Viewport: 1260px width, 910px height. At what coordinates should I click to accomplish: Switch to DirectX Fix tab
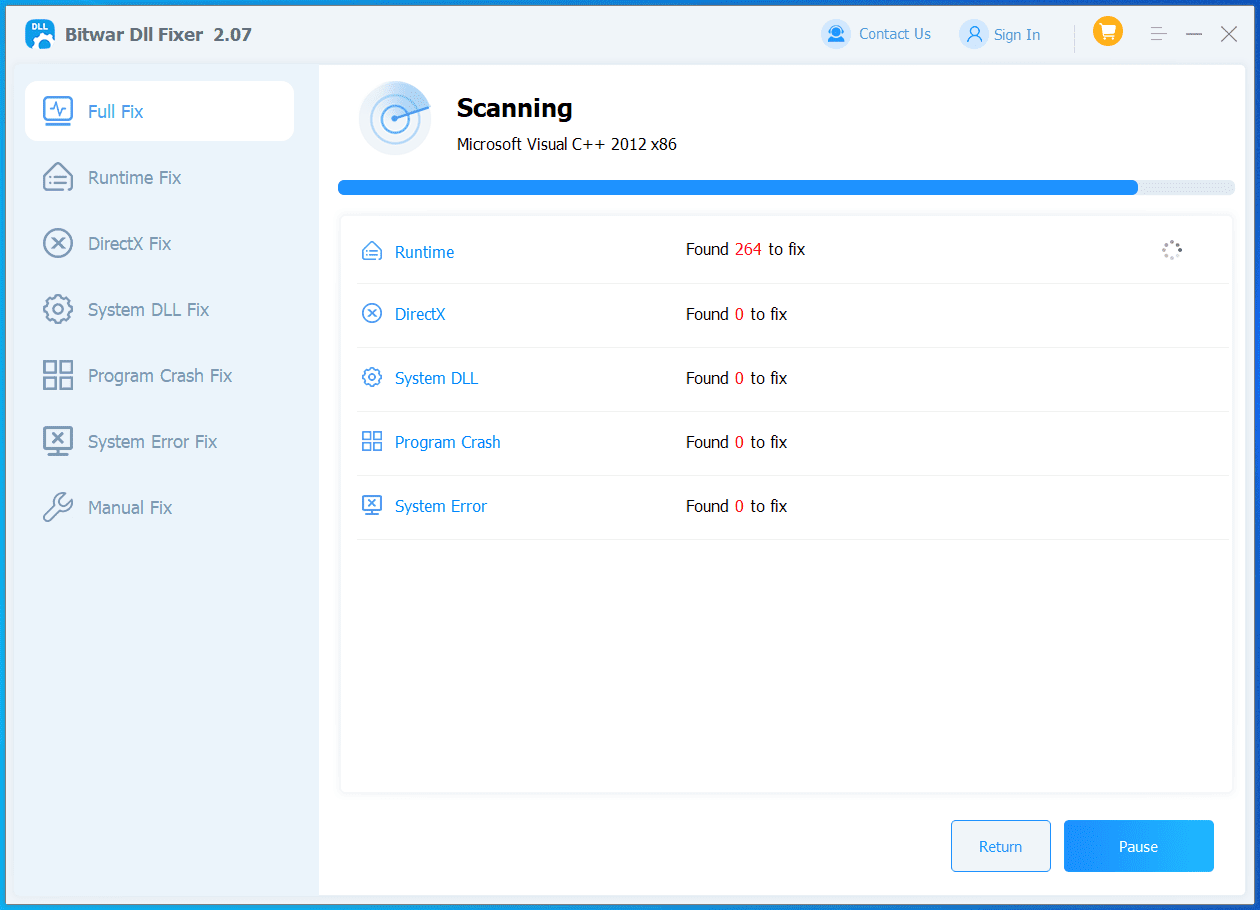click(159, 243)
